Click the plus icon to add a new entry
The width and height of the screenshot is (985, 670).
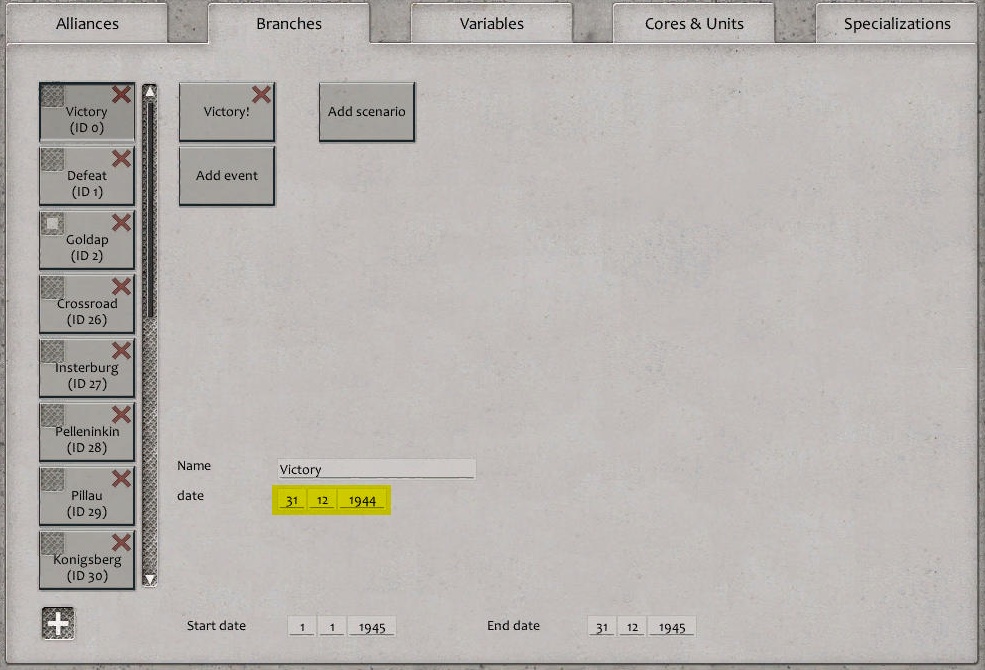point(57,623)
